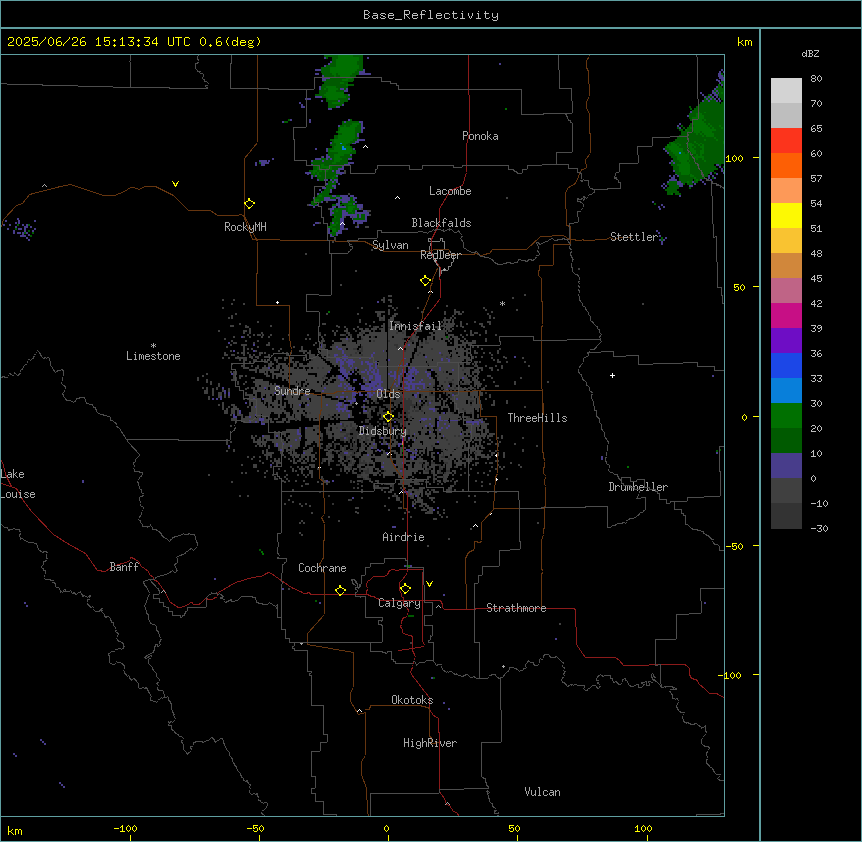The width and height of the screenshot is (862, 842).
Task: Click the green echo cell near top center
Action: coord(340,81)
